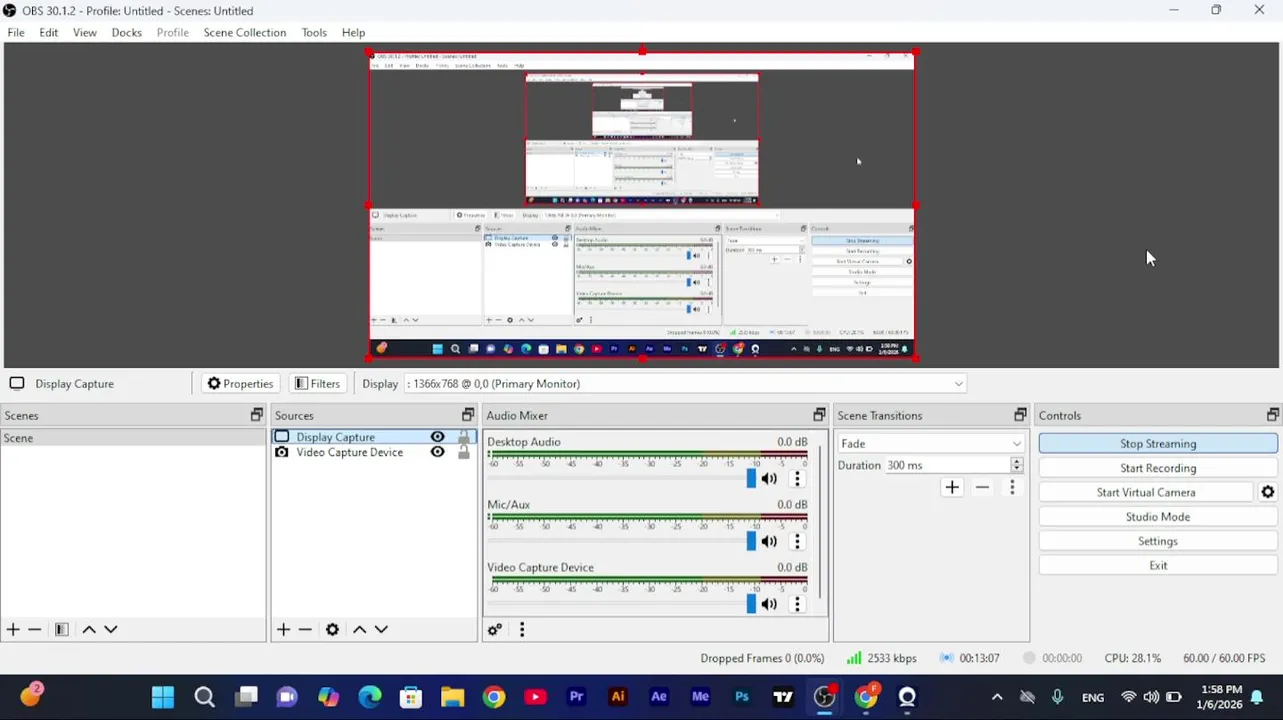This screenshot has height=720, width=1283.
Task: Mute Desktop Audio speaker icon
Action: tap(769, 479)
